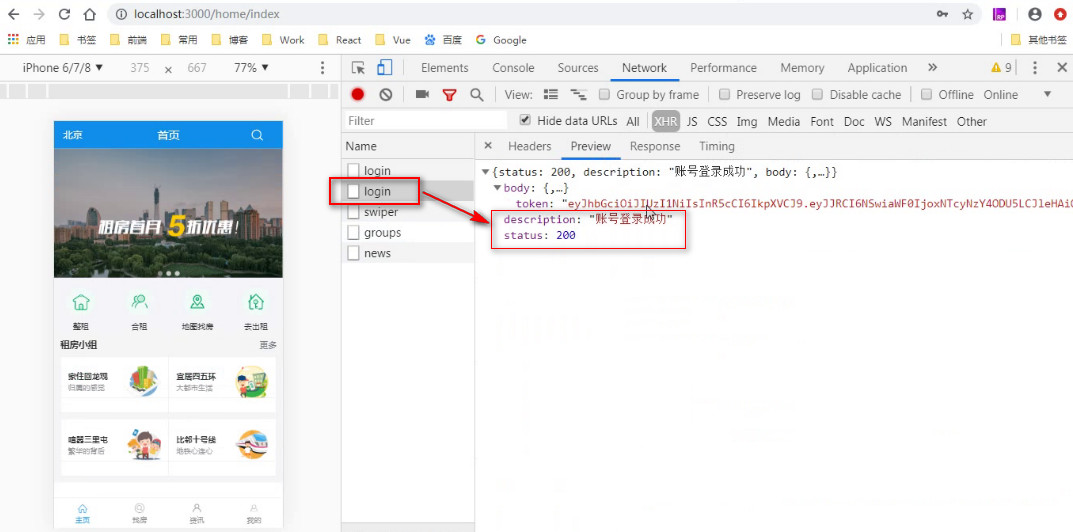This screenshot has height=532, width=1073.
Task: Collapse the root response object triangle
Action: (485, 172)
